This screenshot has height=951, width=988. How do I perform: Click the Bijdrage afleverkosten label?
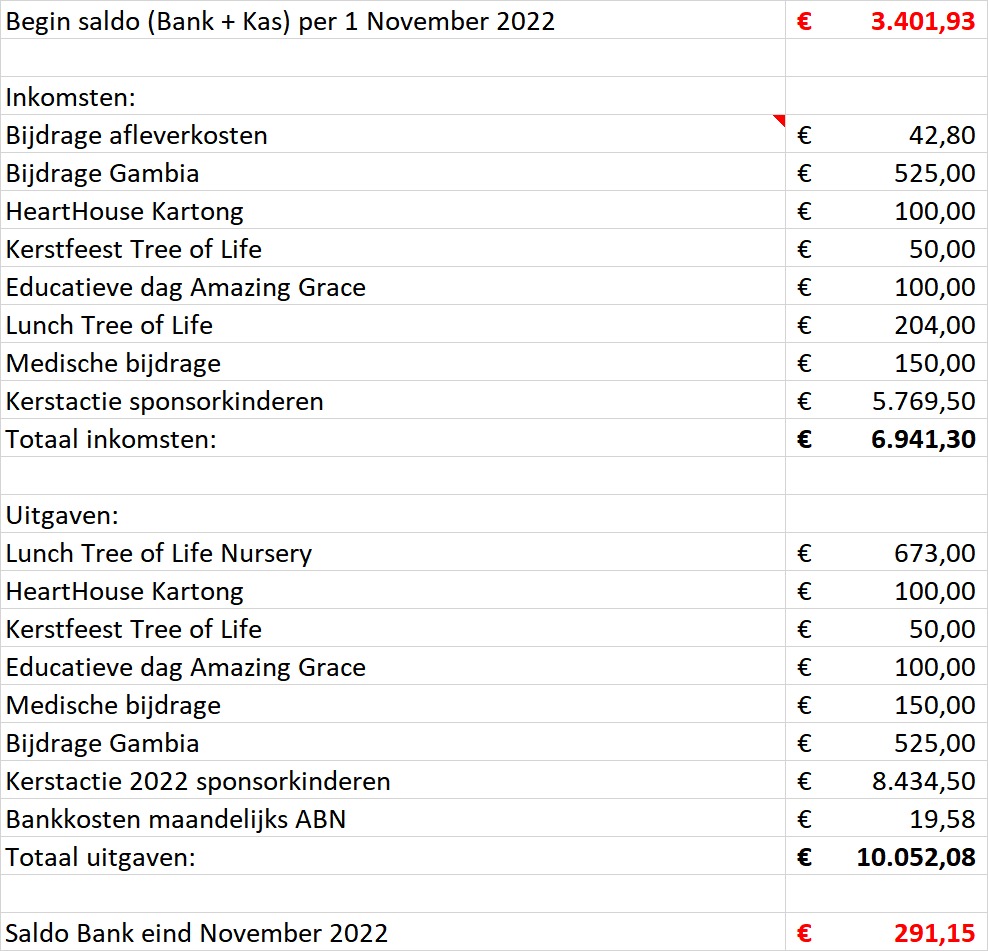pos(137,135)
